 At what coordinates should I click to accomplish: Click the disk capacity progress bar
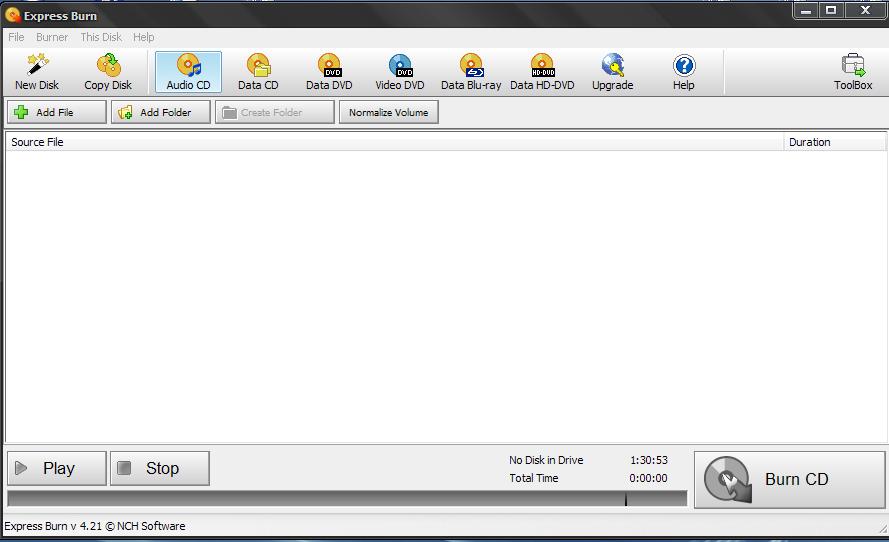[x=347, y=499]
